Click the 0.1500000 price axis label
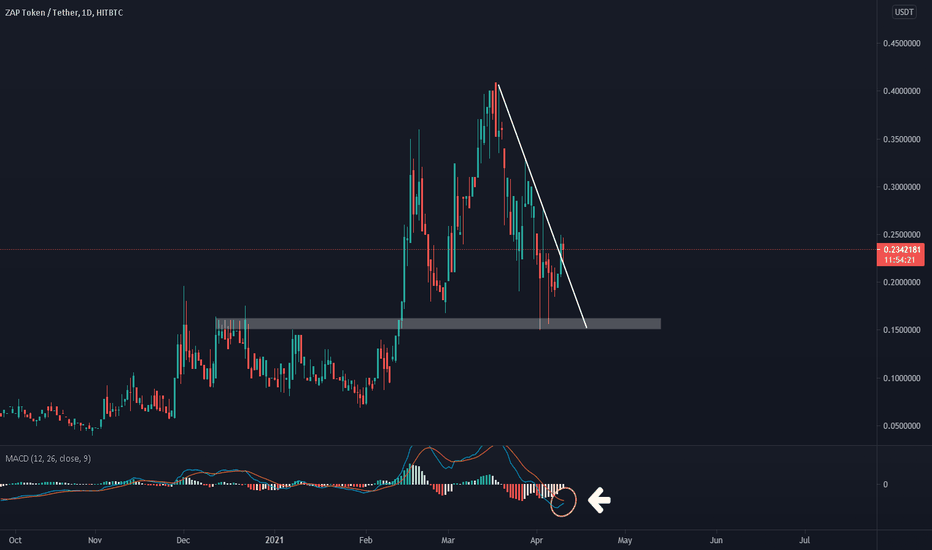The width and height of the screenshot is (932, 550). [901, 330]
